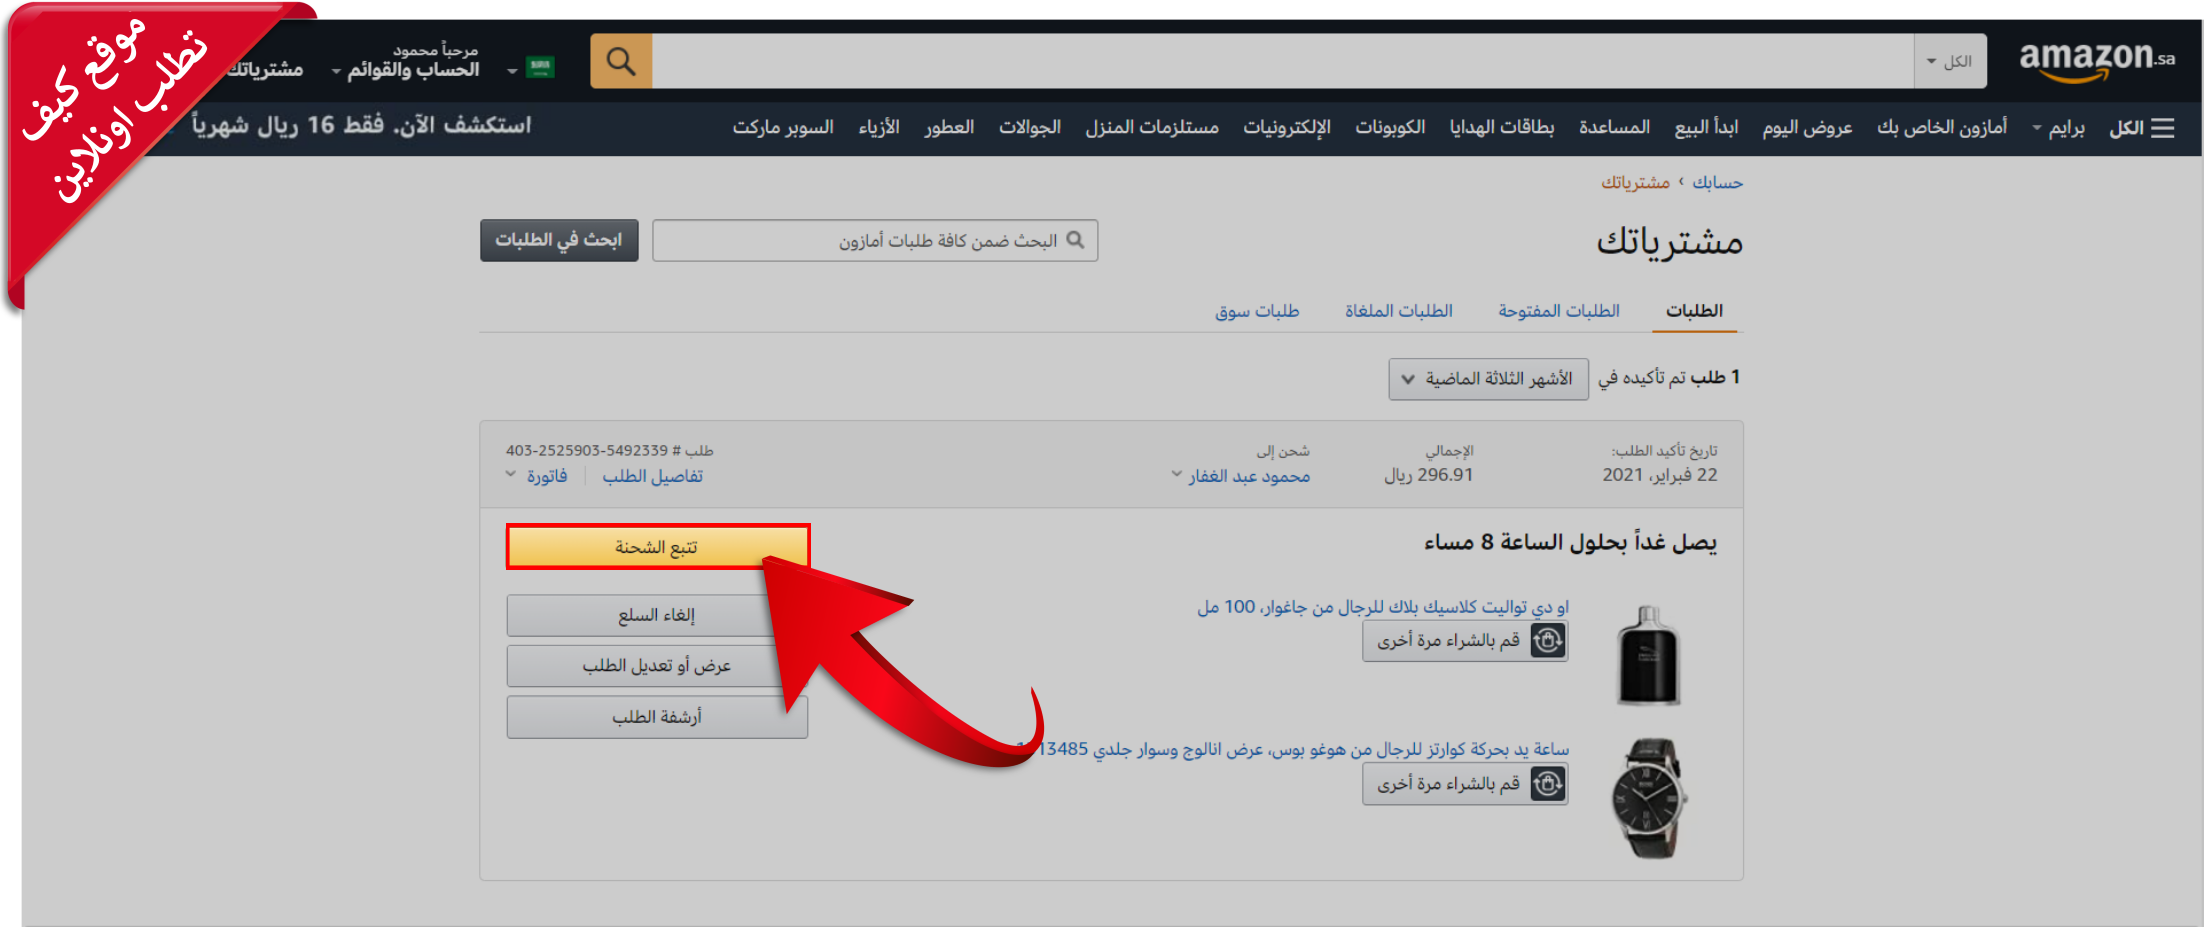Viewport: 2204px width, 927px height.
Task: Expand the search category 'الكل' dropdown
Action: (1949, 61)
